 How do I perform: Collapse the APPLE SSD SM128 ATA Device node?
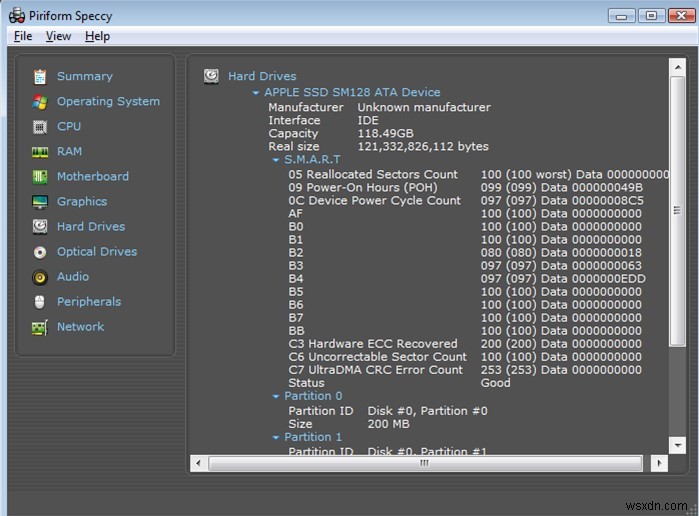click(x=256, y=93)
